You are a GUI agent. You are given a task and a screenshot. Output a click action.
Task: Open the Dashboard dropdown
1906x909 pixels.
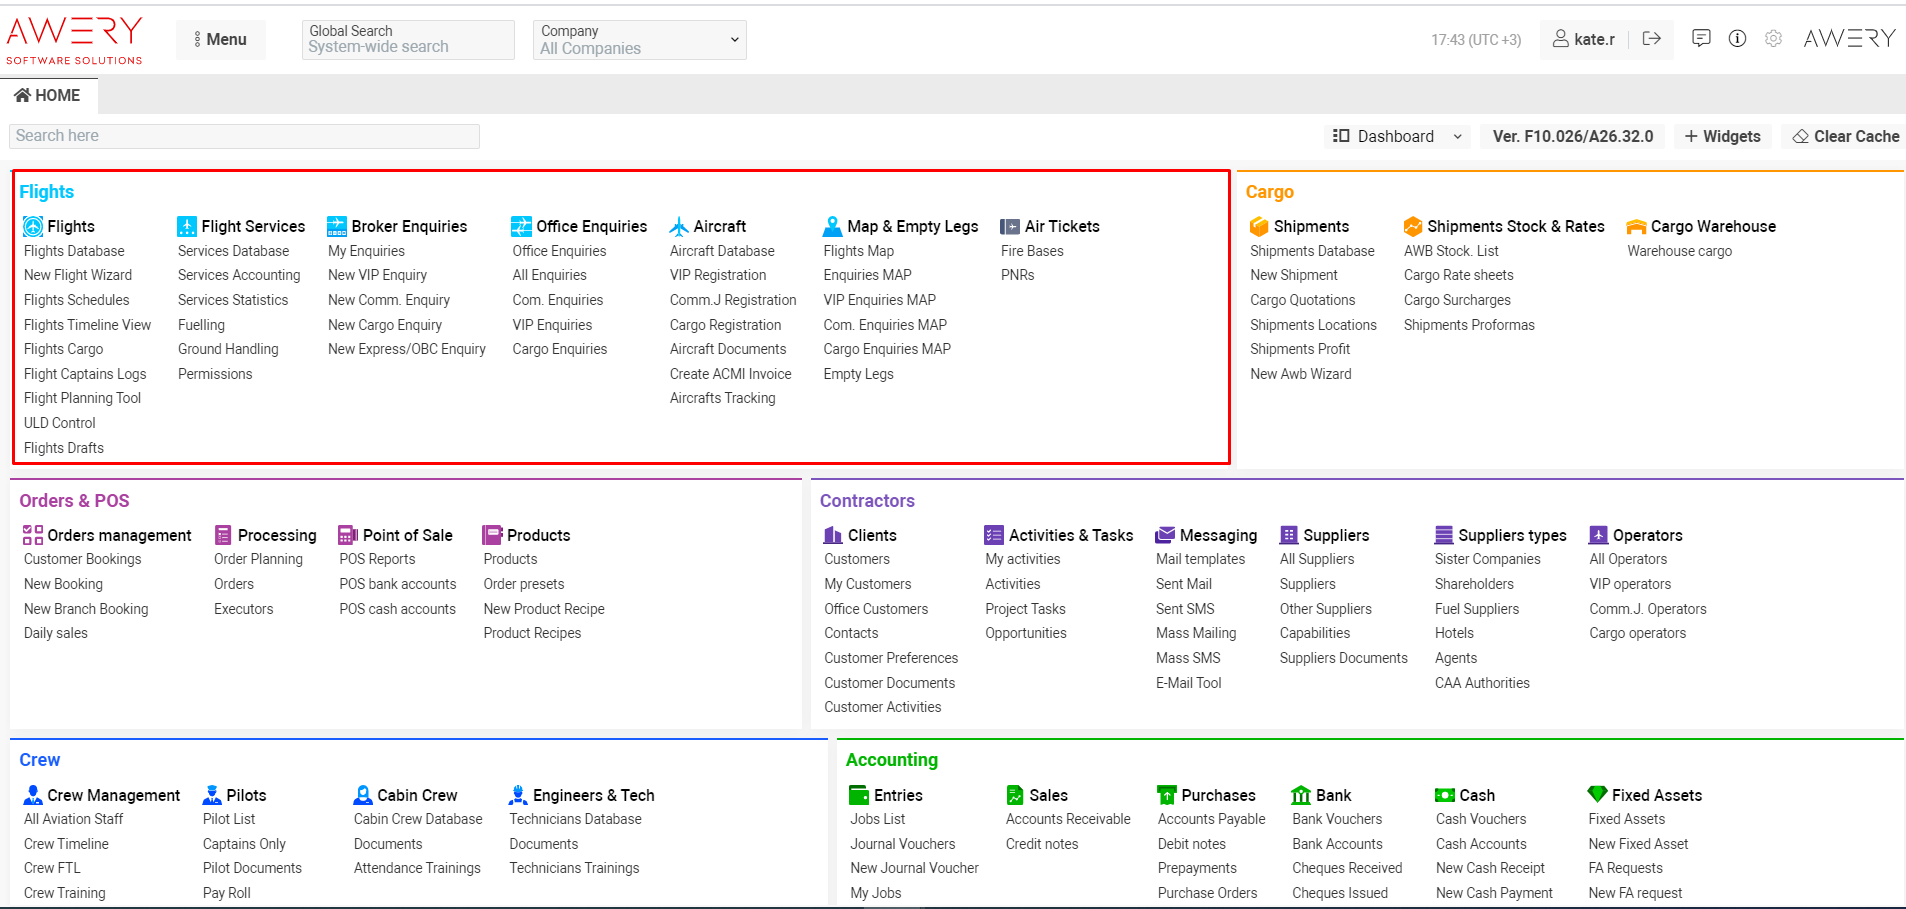tap(1397, 136)
